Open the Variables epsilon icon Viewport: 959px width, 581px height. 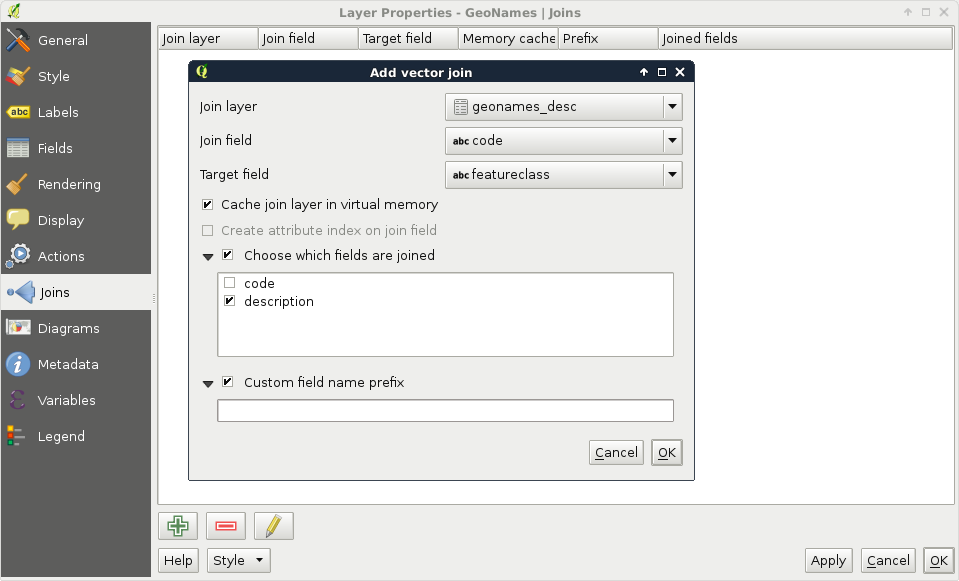[x=18, y=400]
